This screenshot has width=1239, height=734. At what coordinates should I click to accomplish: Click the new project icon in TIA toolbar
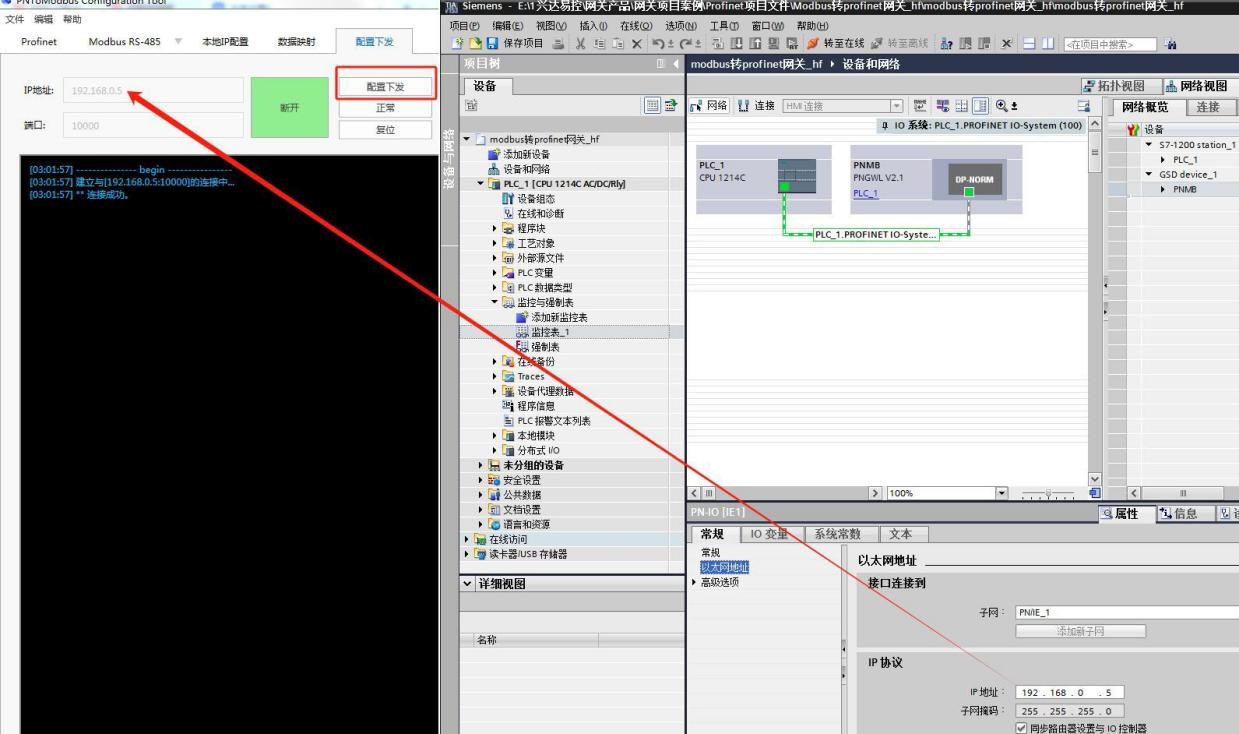[x=457, y=44]
